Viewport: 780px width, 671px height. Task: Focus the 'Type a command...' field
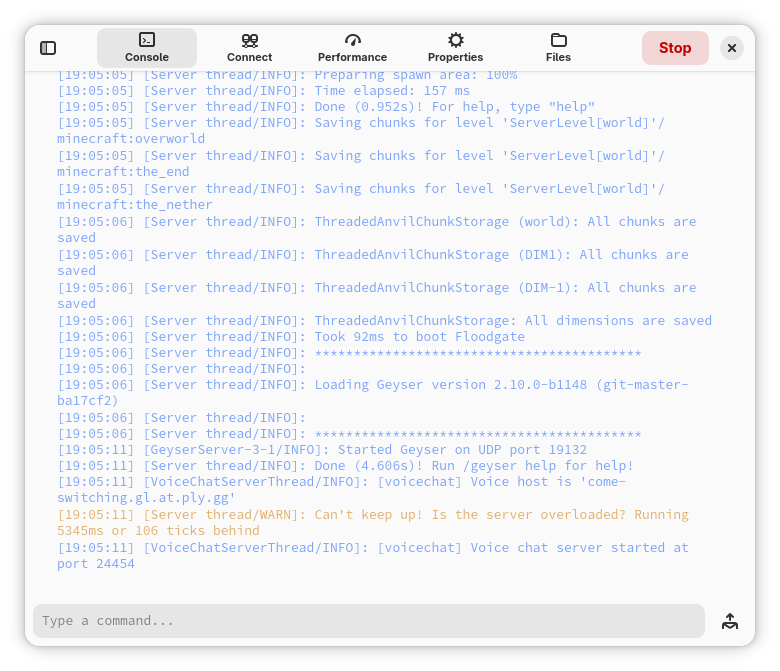point(369,621)
